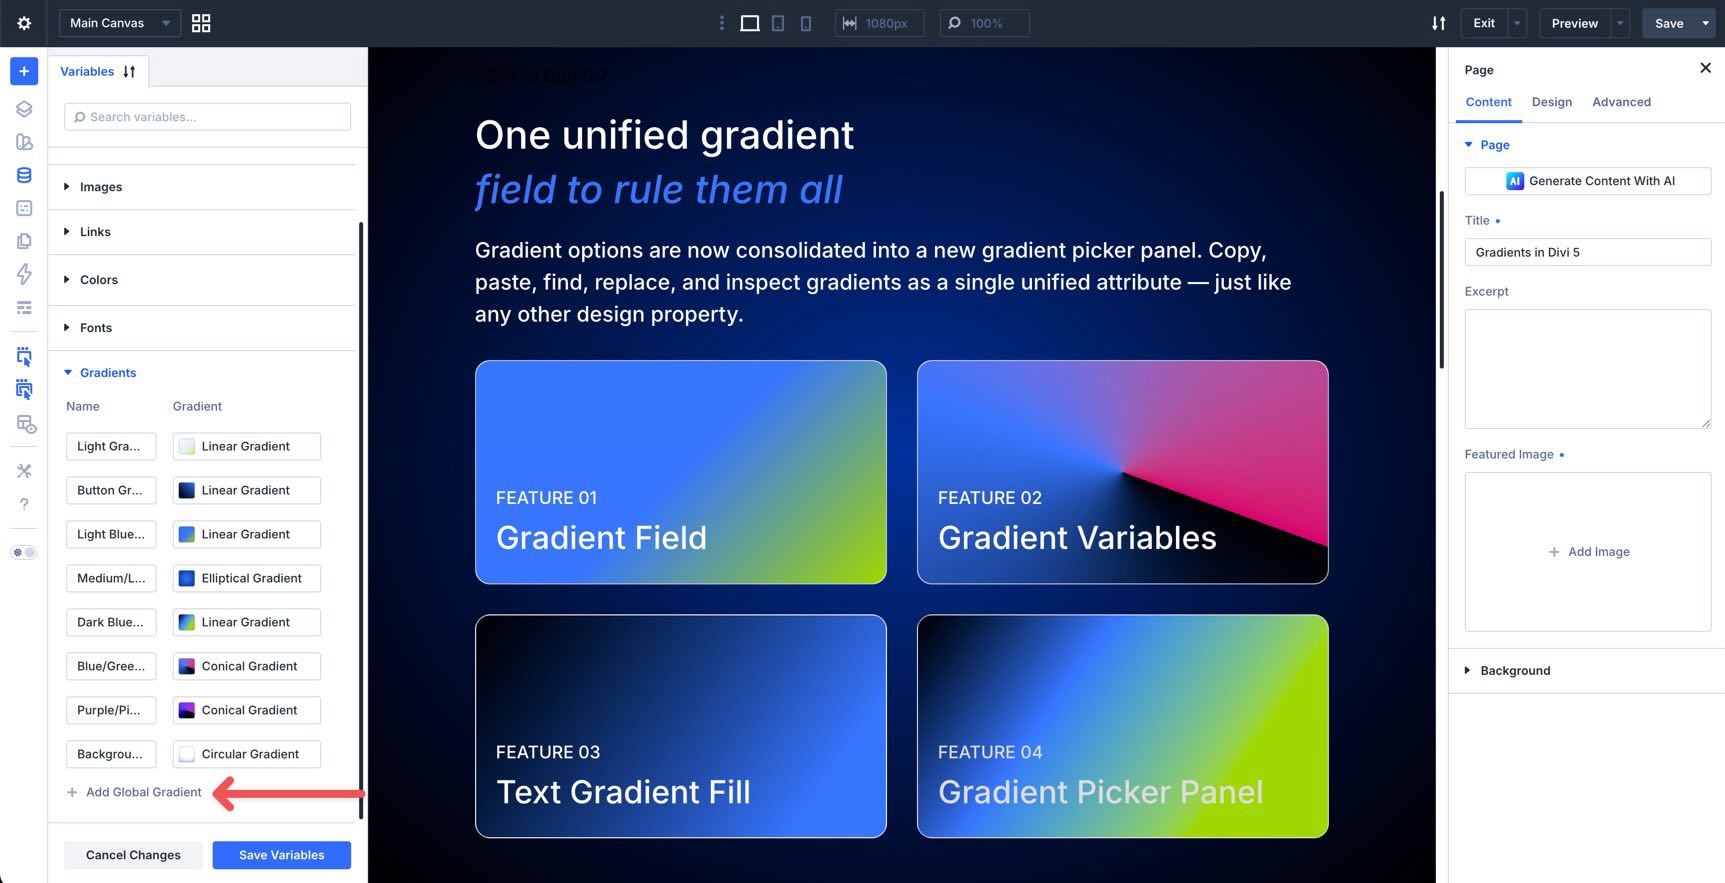This screenshot has height=883, width=1725.
Task: Click the Excerpt text area
Action: (1587, 369)
